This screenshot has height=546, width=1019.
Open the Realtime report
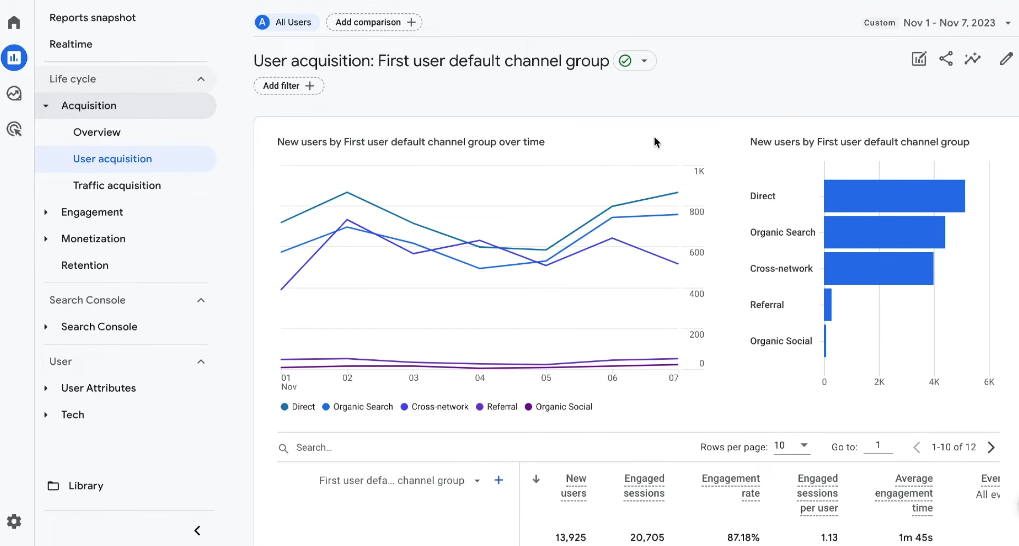[x=71, y=44]
